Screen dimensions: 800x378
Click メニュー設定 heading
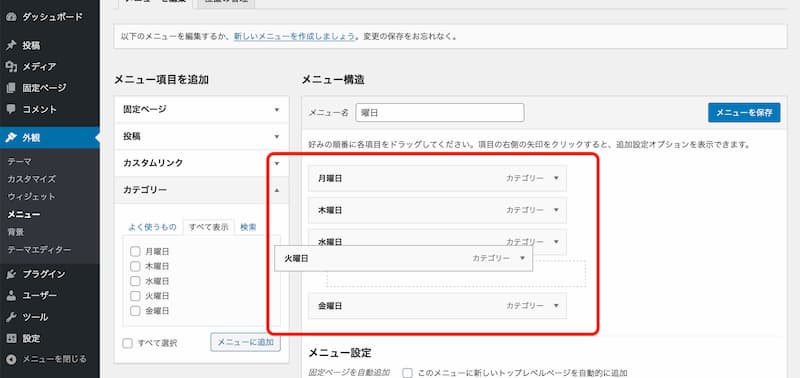pos(340,352)
